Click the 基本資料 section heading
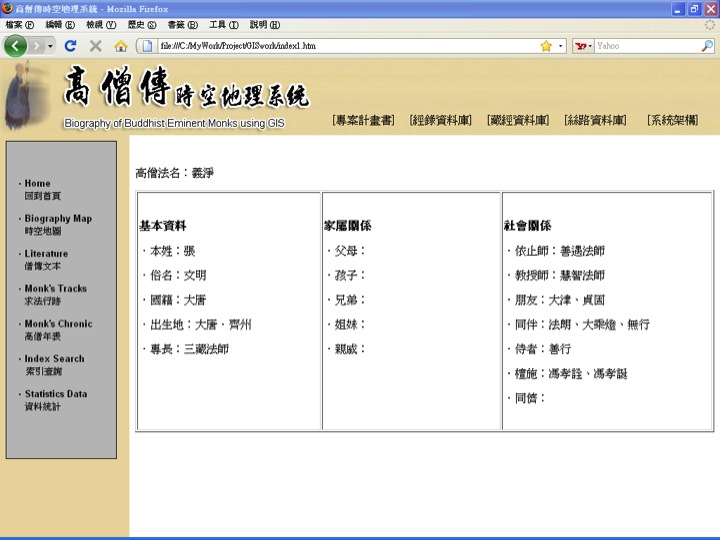This screenshot has width=720, height=540. tap(163, 225)
